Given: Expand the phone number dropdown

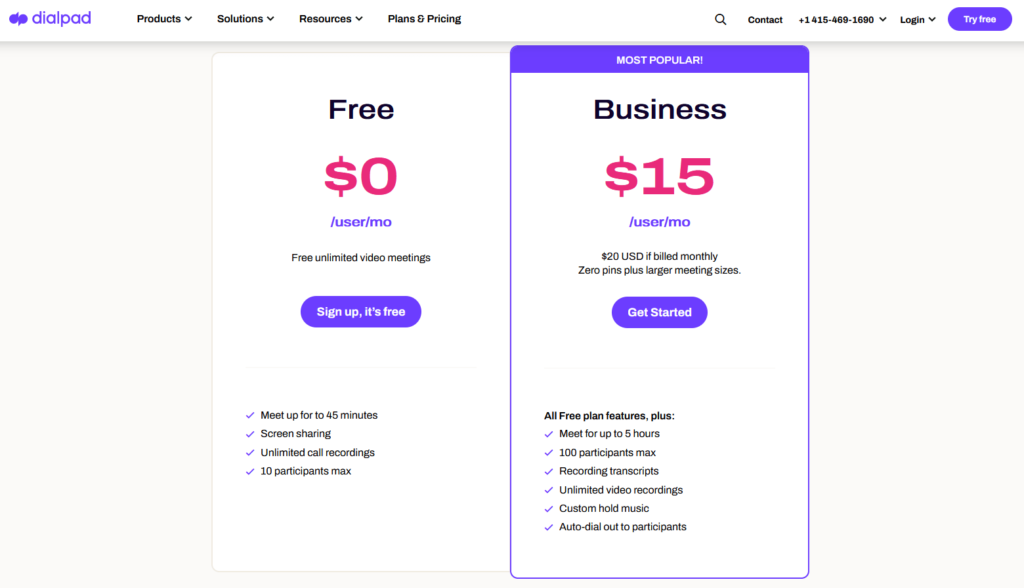Looking at the screenshot, I should [x=842, y=20].
